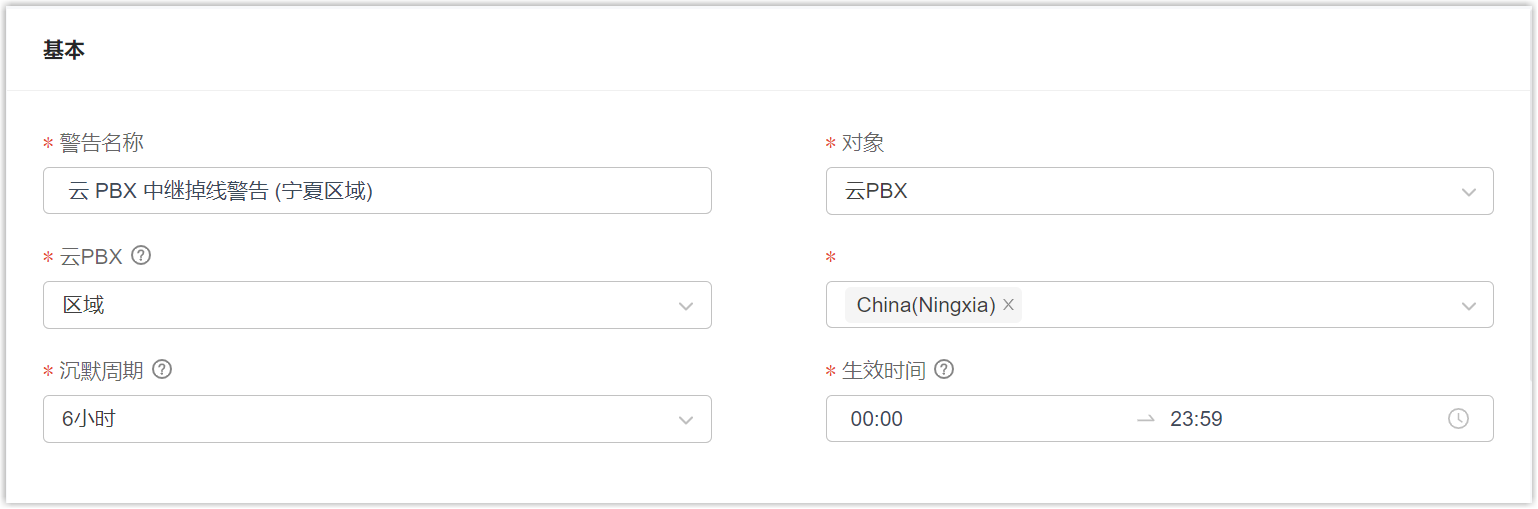Click the help icon next to 云PBX label
Viewport: 1538px width, 509px height.
[141, 256]
